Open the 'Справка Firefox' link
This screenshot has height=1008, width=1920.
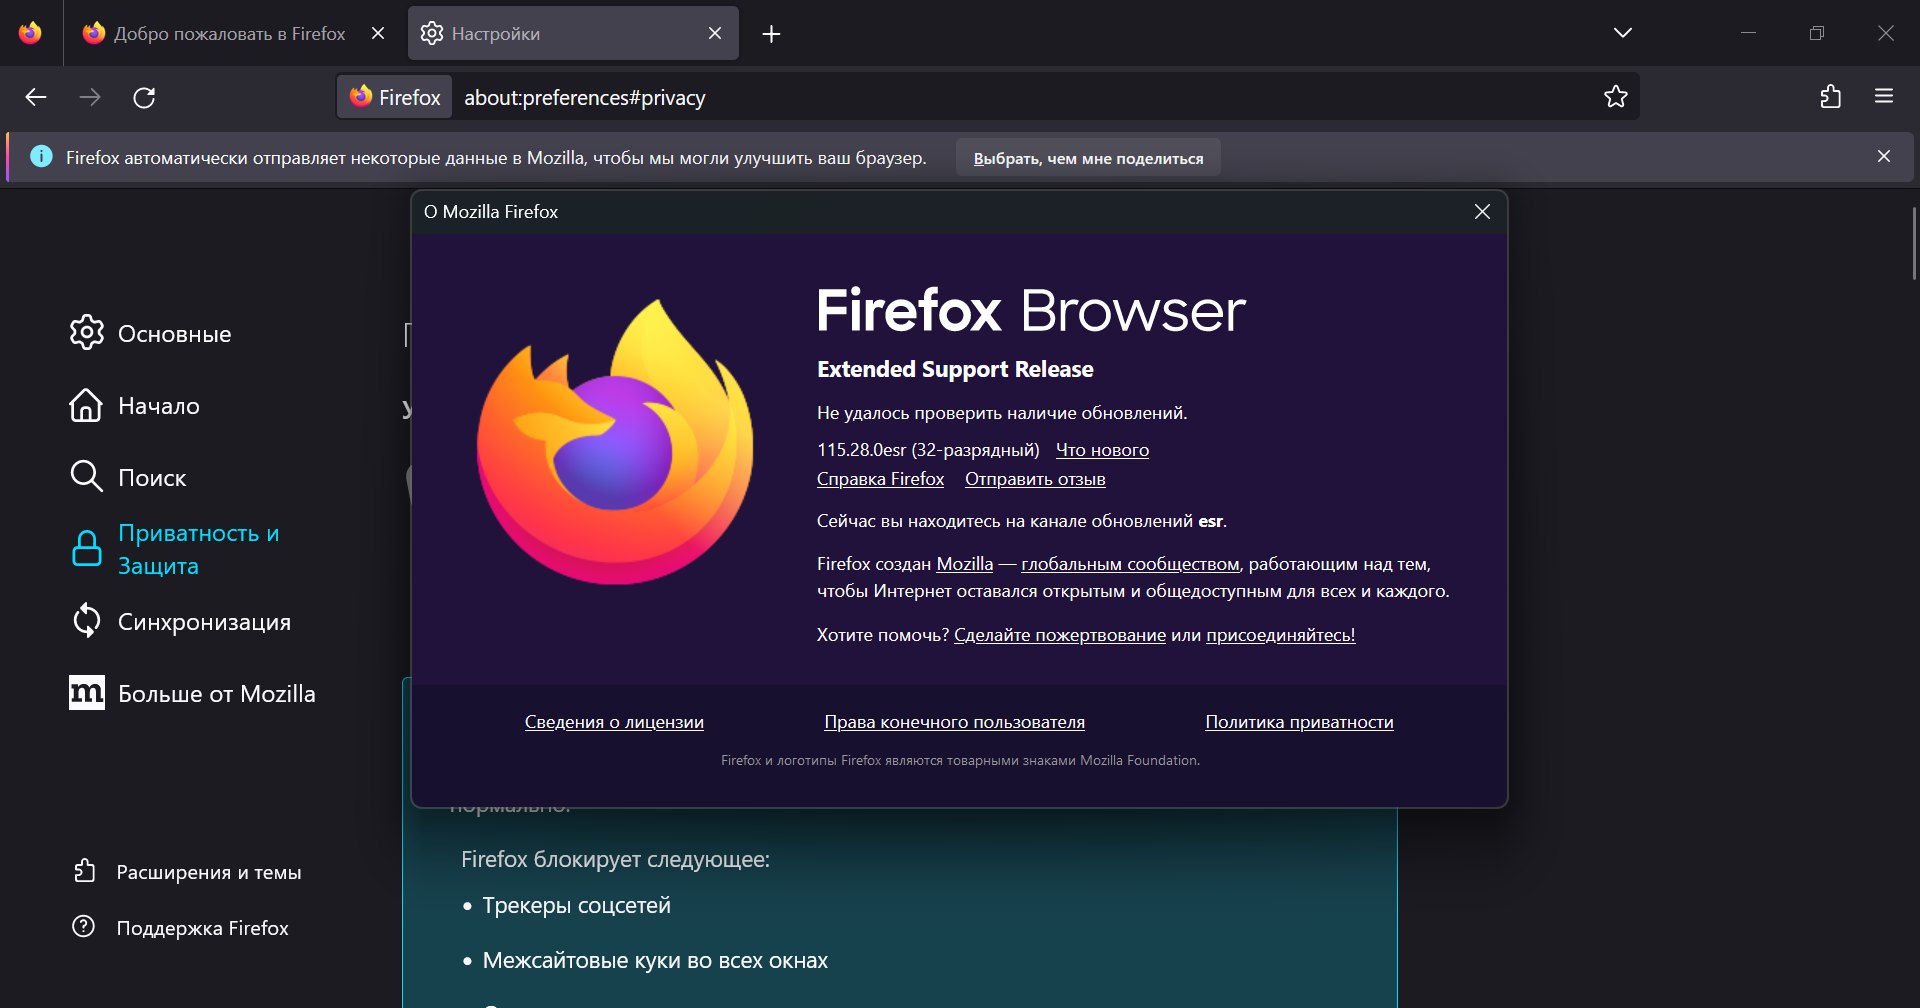pyautogui.click(x=880, y=479)
